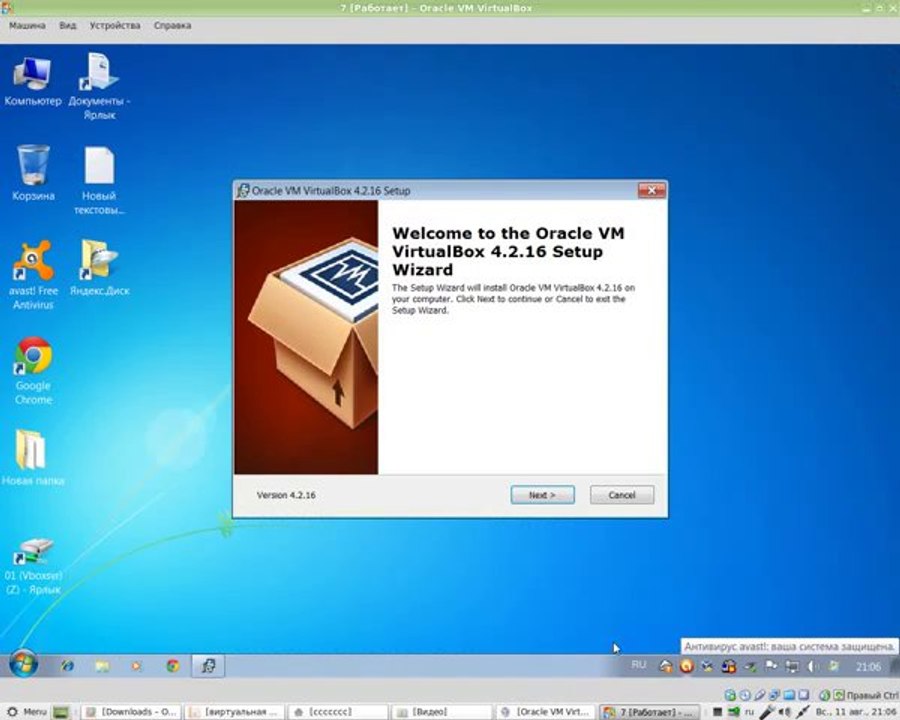Viewport: 900px width, 720px height.
Task: Click the guest taskbar clock 21:06
Action: [868, 667]
